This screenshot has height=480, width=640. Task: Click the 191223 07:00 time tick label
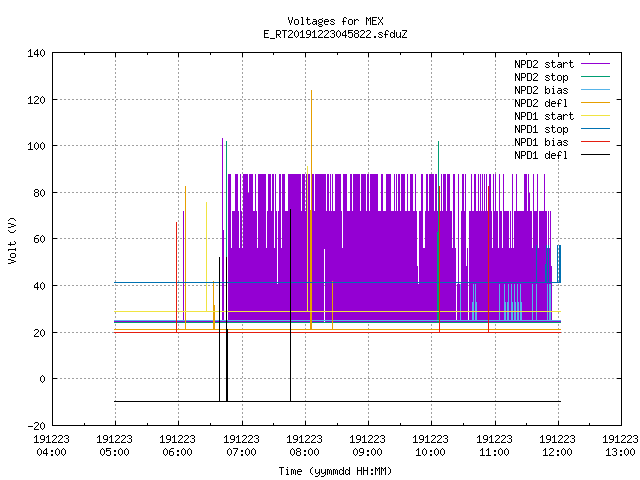[242, 446]
